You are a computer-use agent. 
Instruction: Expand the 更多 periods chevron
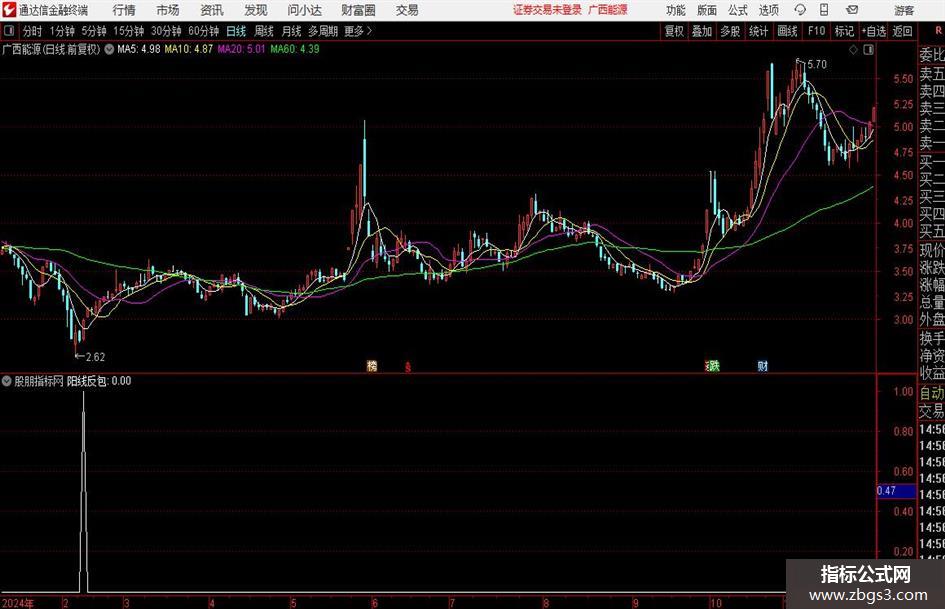[358, 31]
